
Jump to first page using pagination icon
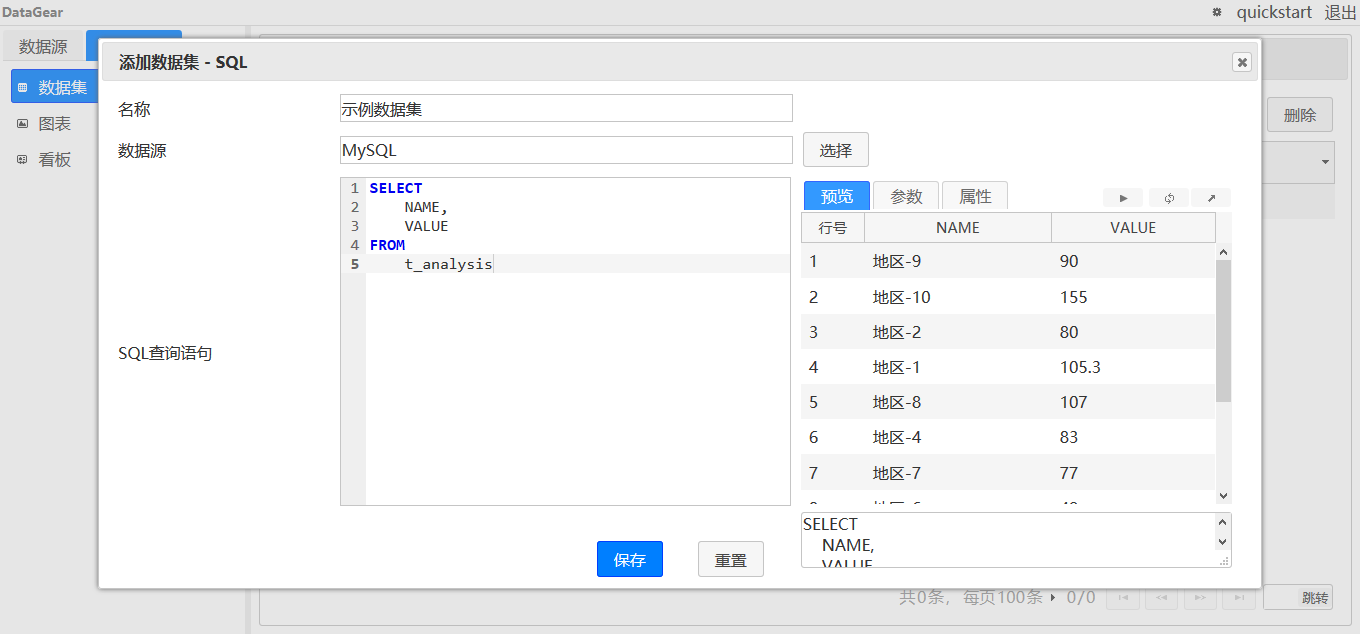(x=1123, y=597)
